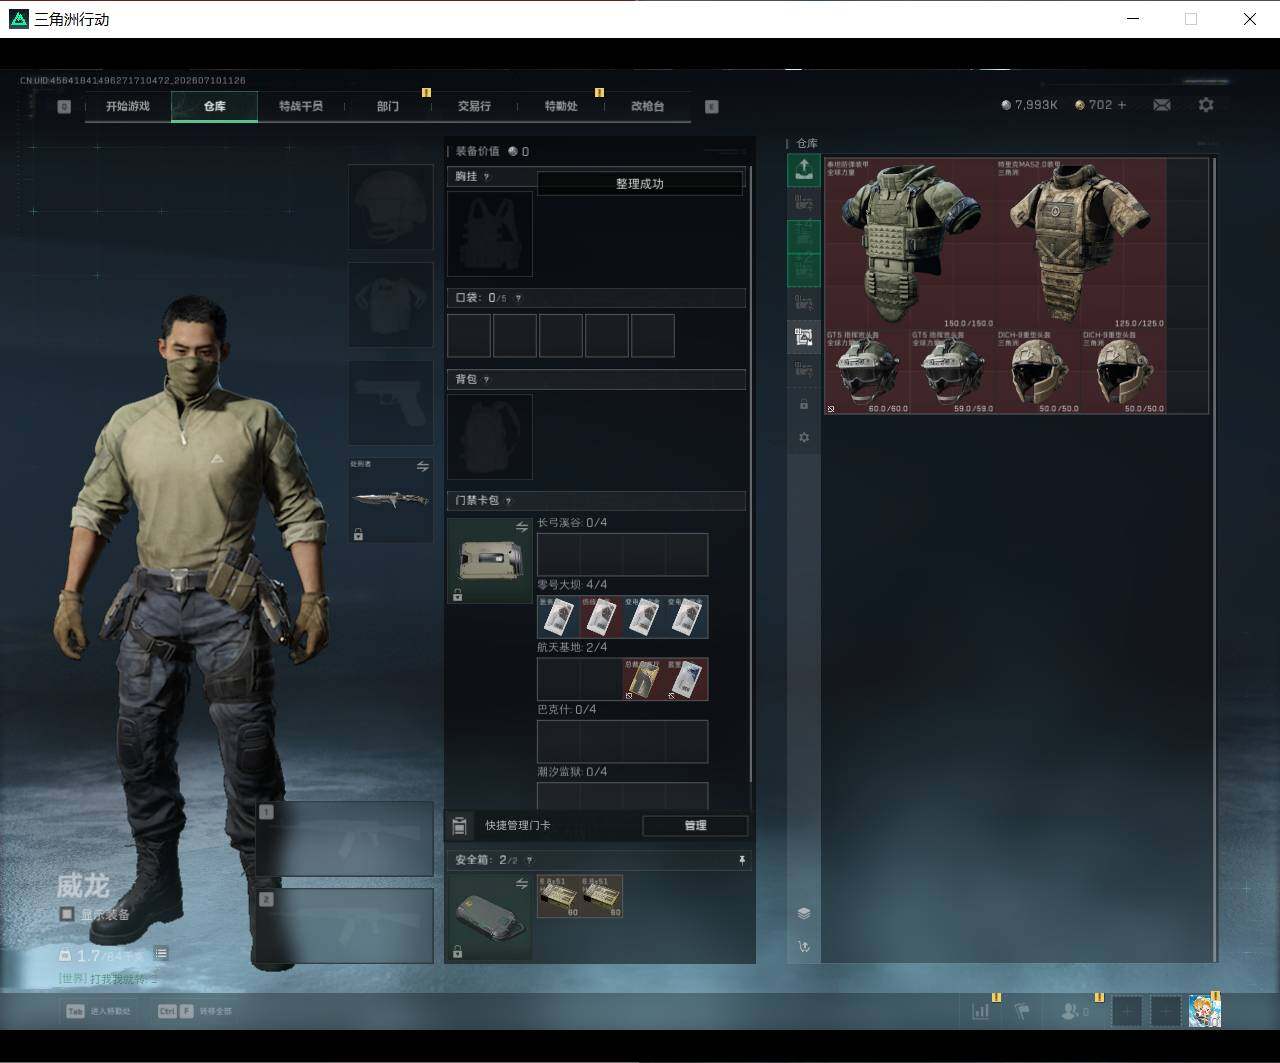Click the empty 背包 backpack slot
1280x1063 pixels.
point(490,437)
